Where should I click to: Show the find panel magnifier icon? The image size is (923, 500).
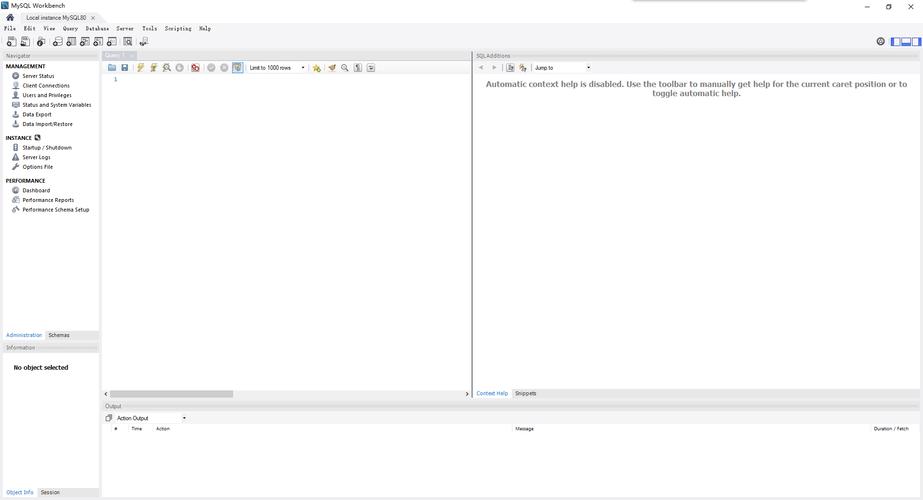[x=345, y=68]
